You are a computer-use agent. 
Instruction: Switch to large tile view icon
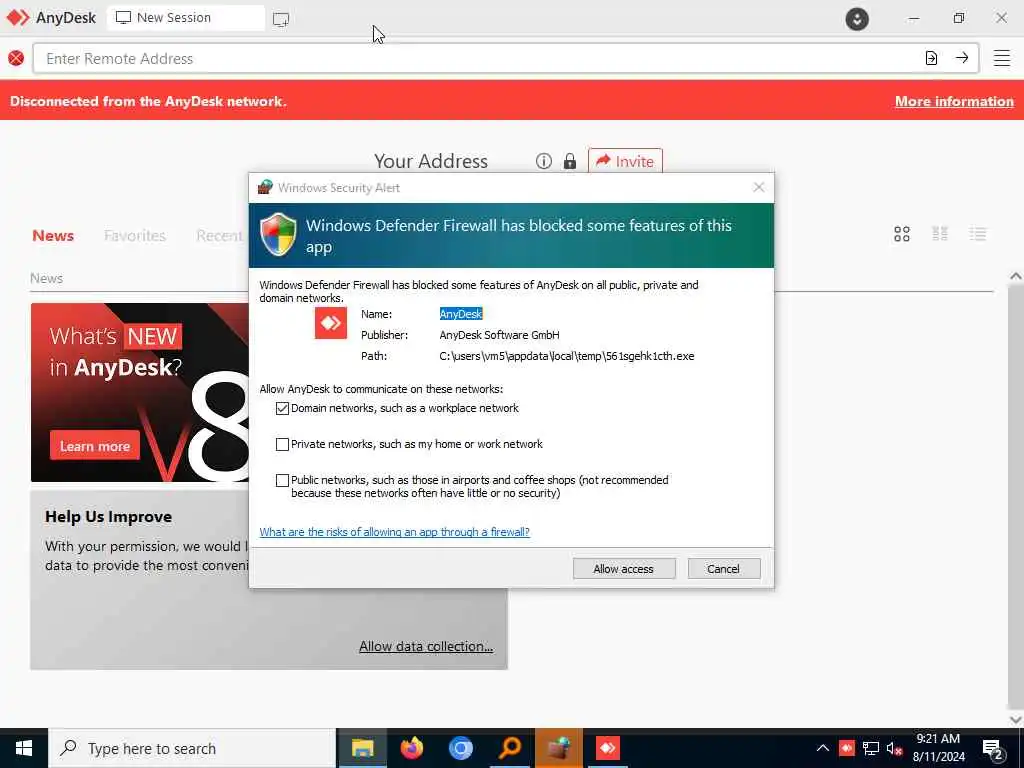coord(902,234)
